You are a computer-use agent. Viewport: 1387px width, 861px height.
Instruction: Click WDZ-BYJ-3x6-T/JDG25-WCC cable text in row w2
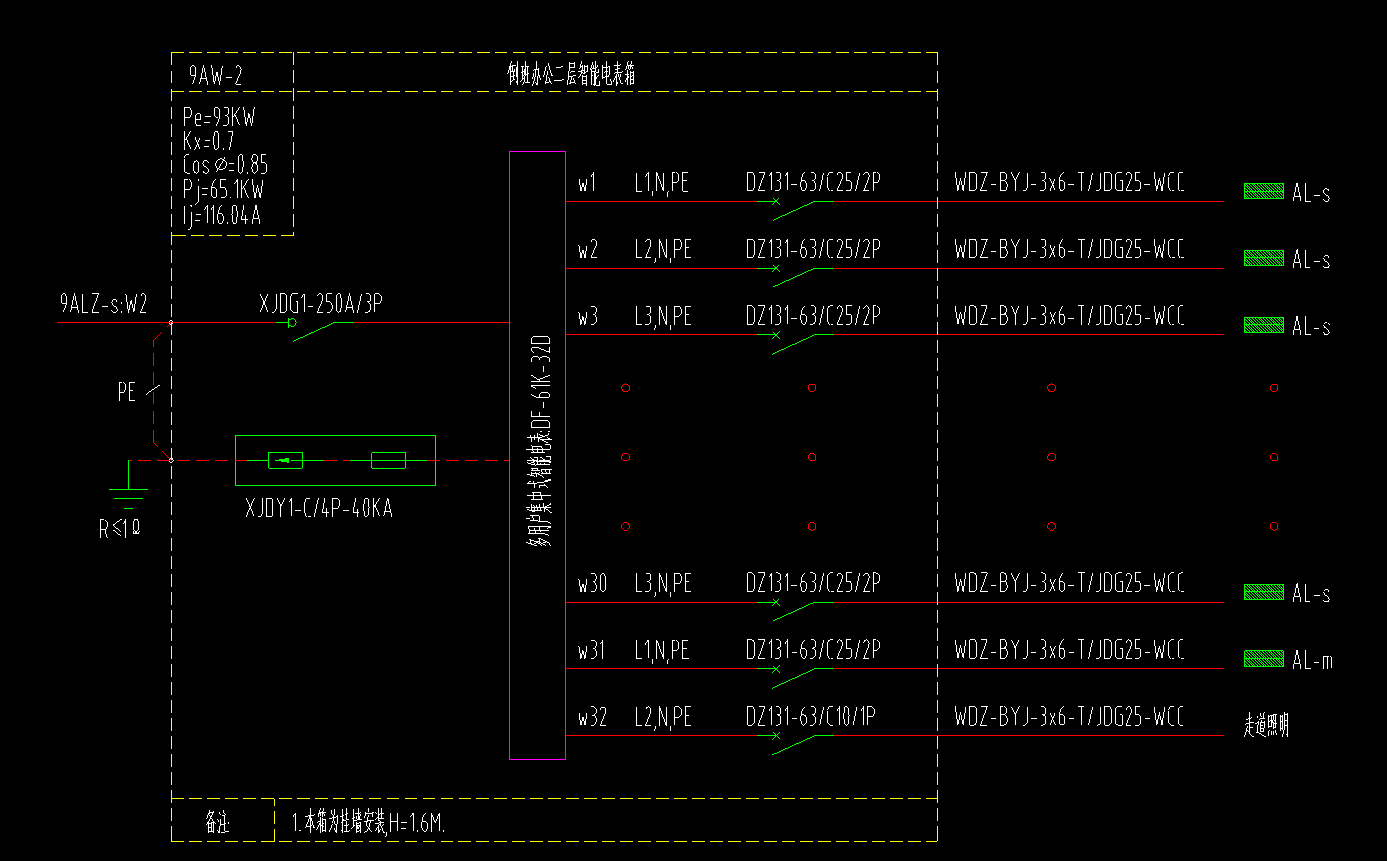point(1069,249)
